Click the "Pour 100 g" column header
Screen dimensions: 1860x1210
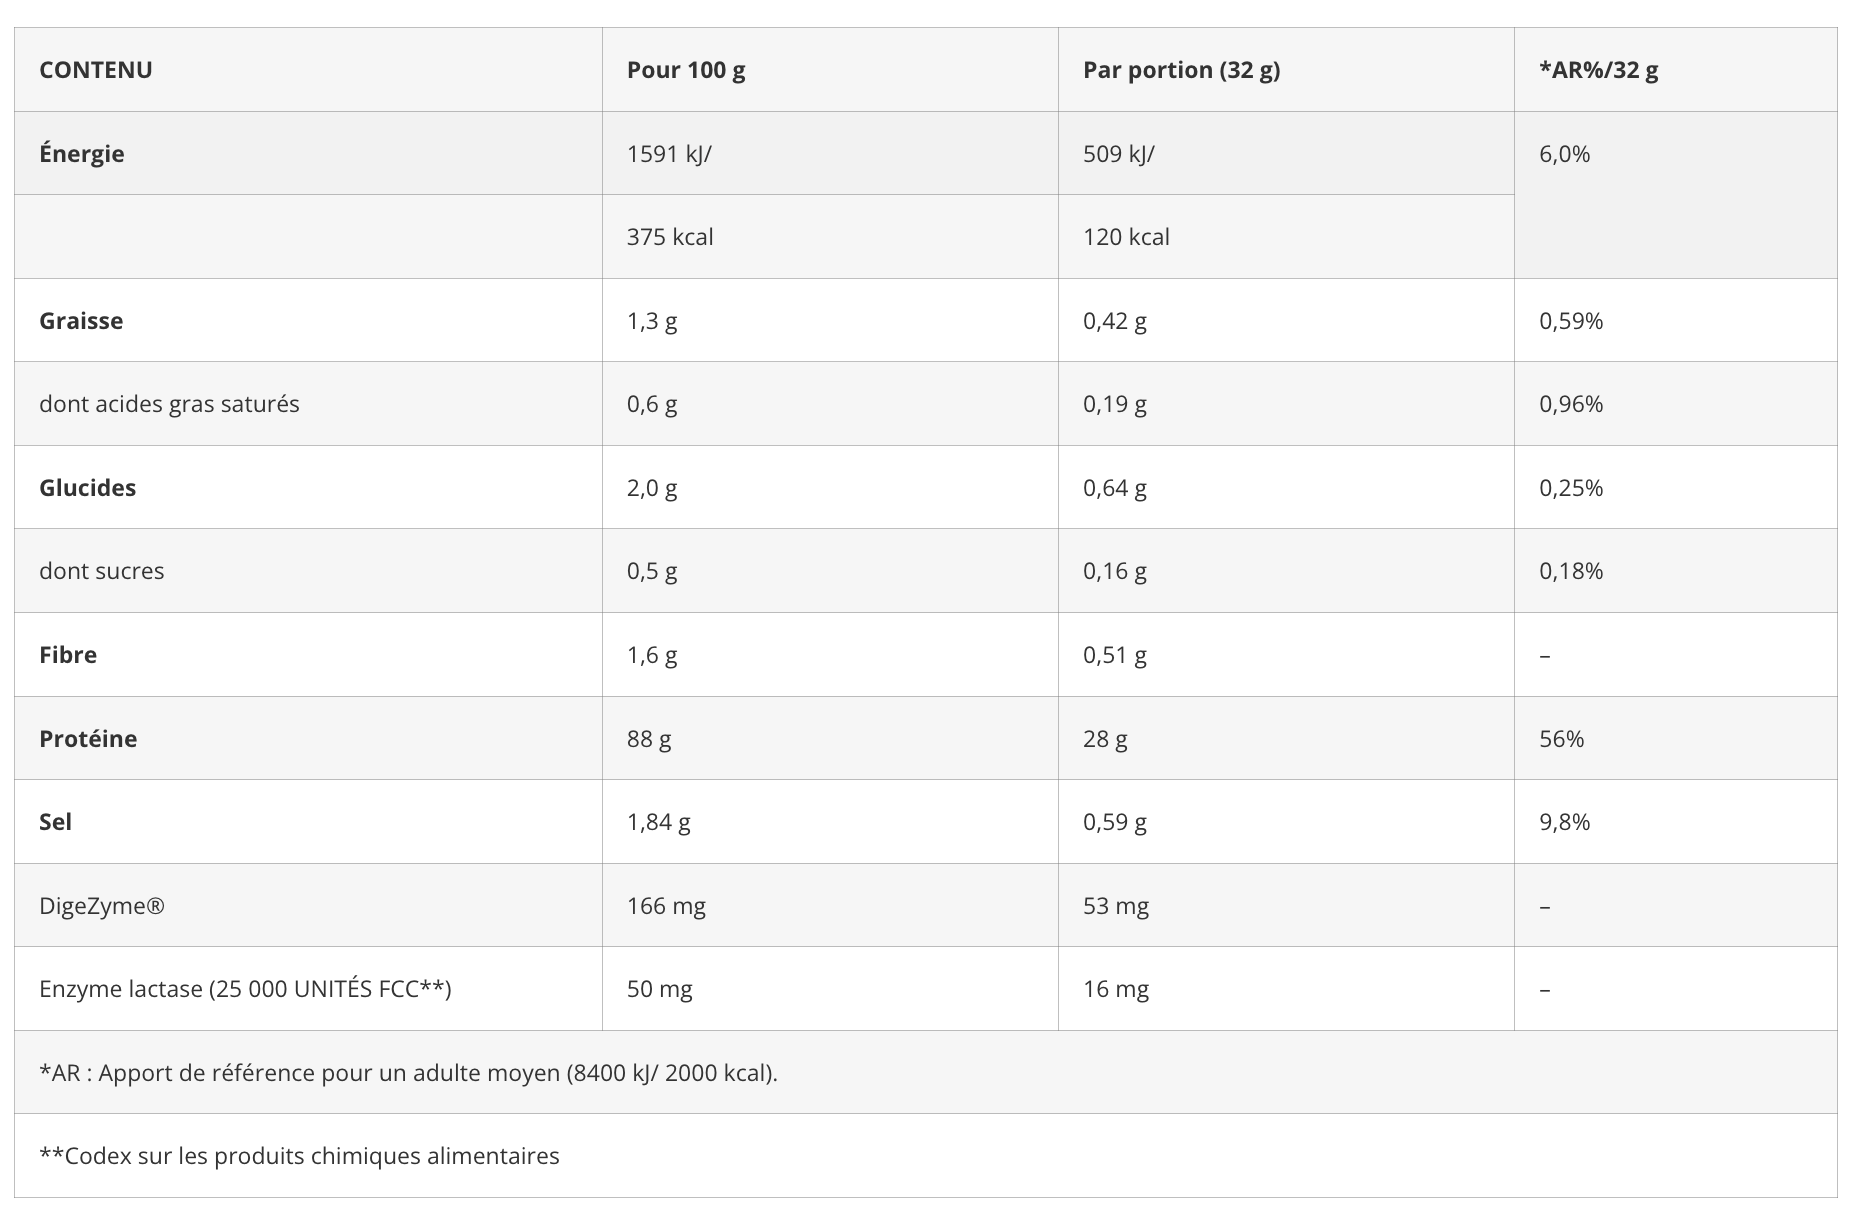click(686, 70)
